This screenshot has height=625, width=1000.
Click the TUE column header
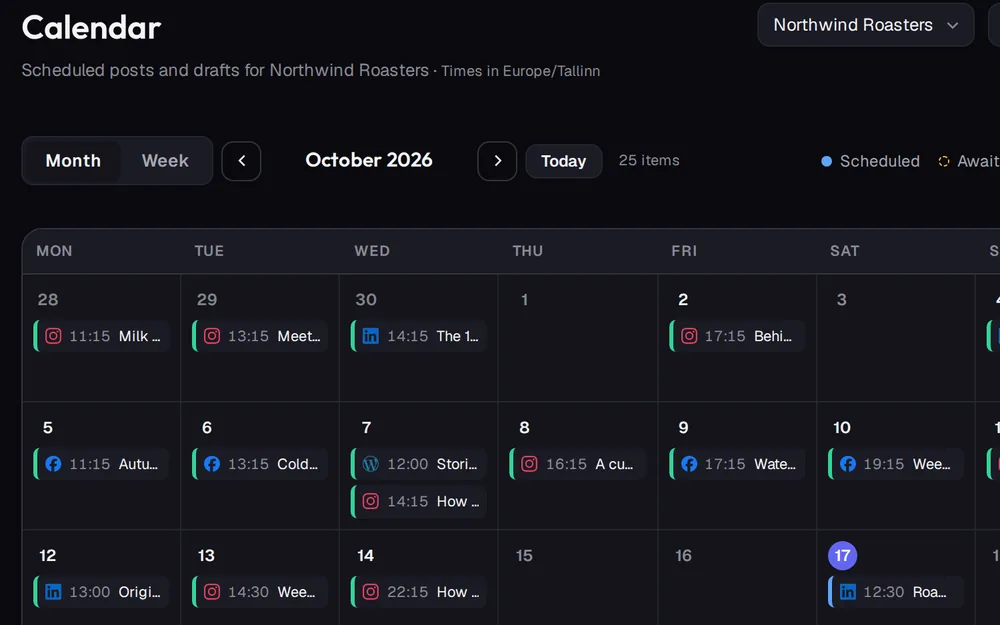pyautogui.click(x=209, y=251)
